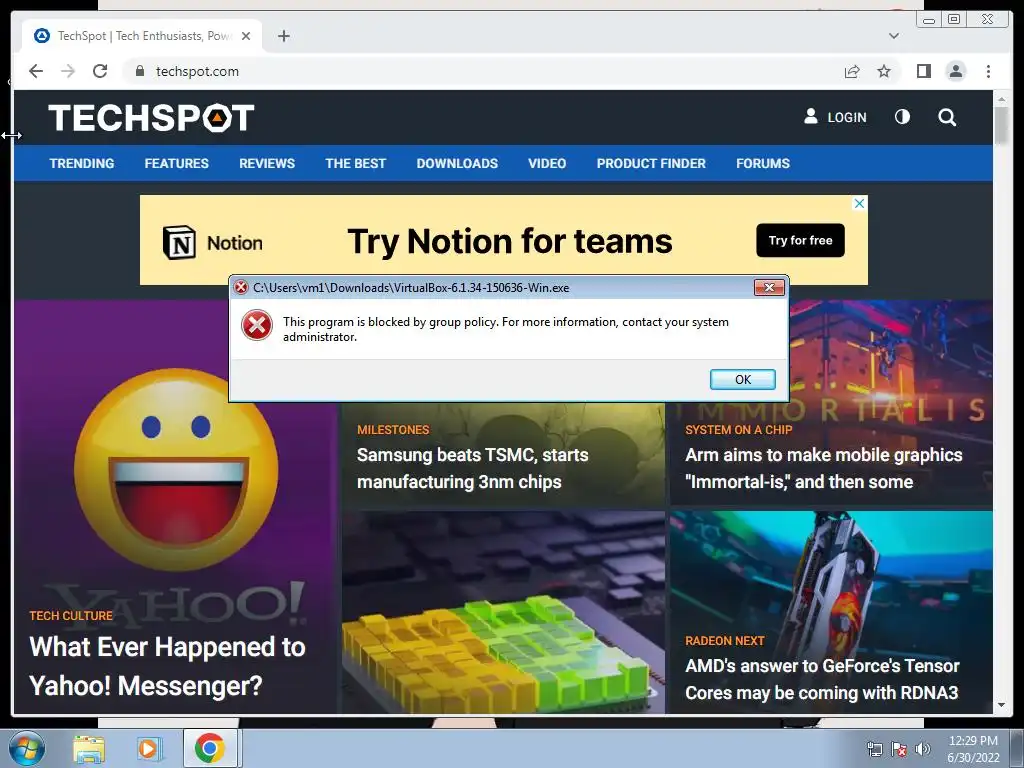
Task: Toggle the dark/light theme icon
Action: pyautogui.click(x=902, y=117)
